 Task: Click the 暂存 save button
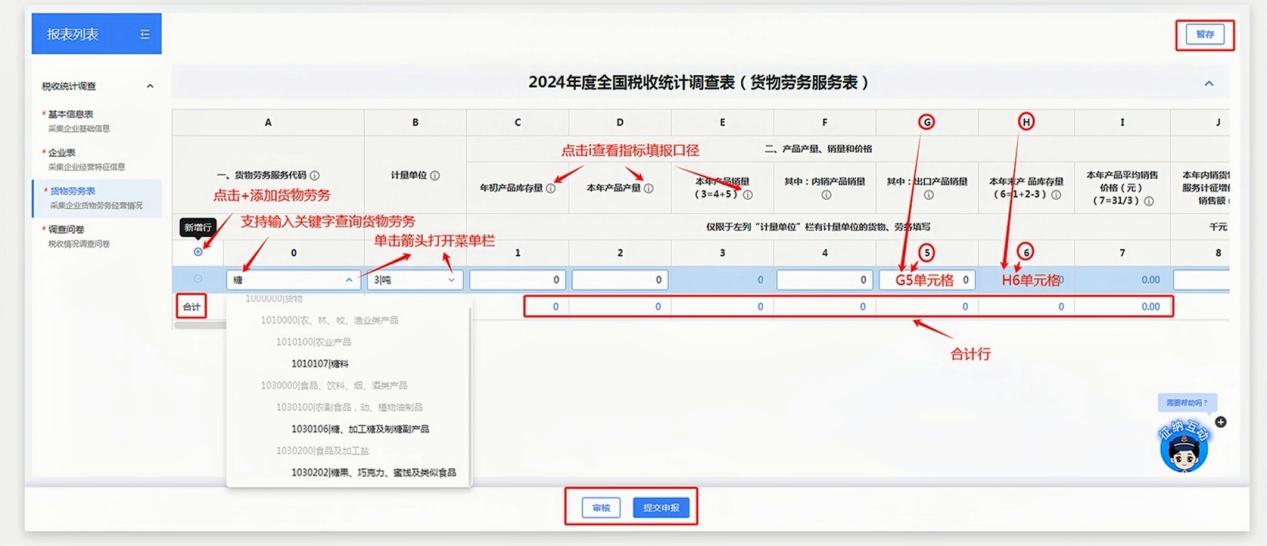tap(1205, 34)
